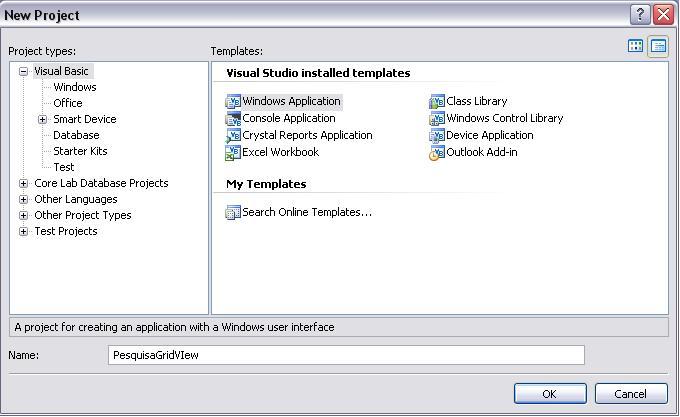Select the Windows Application template icon
The width and height of the screenshot is (680, 417).
(x=234, y=101)
